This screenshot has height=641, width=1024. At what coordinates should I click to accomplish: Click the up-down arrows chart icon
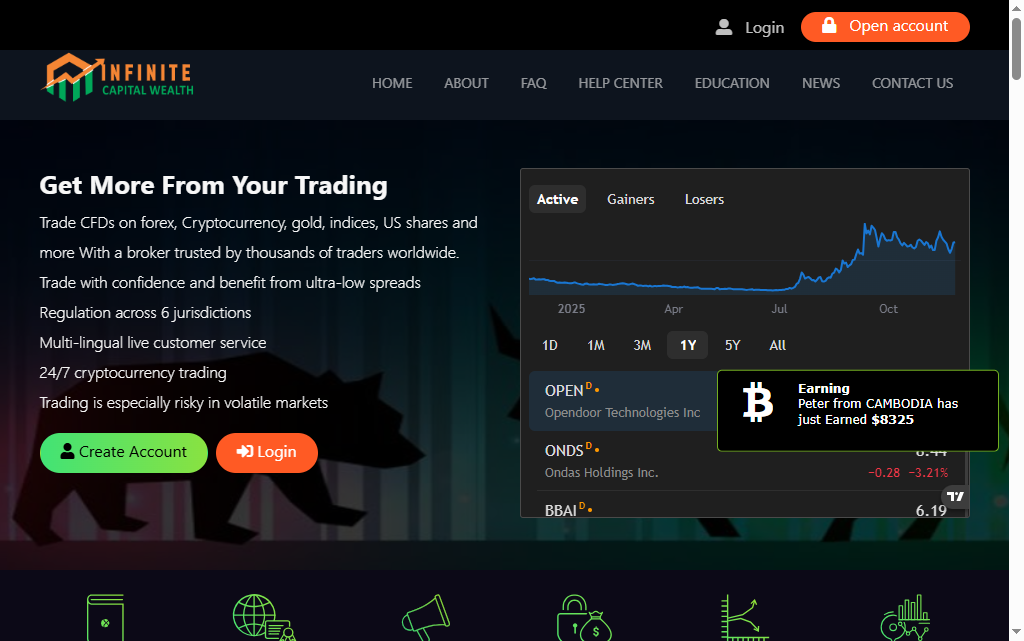point(740,617)
